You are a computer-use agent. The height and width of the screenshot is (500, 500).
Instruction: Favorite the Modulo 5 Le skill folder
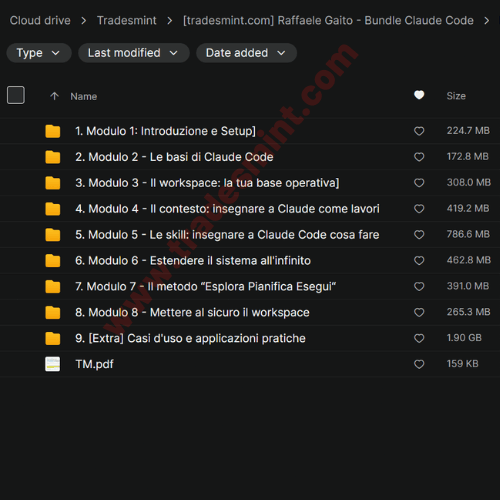(419, 235)
